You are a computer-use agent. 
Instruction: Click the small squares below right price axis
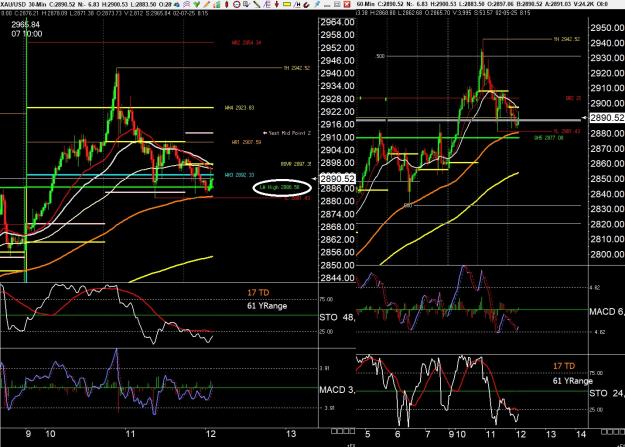pyautogui.click(x=613, y=432)
